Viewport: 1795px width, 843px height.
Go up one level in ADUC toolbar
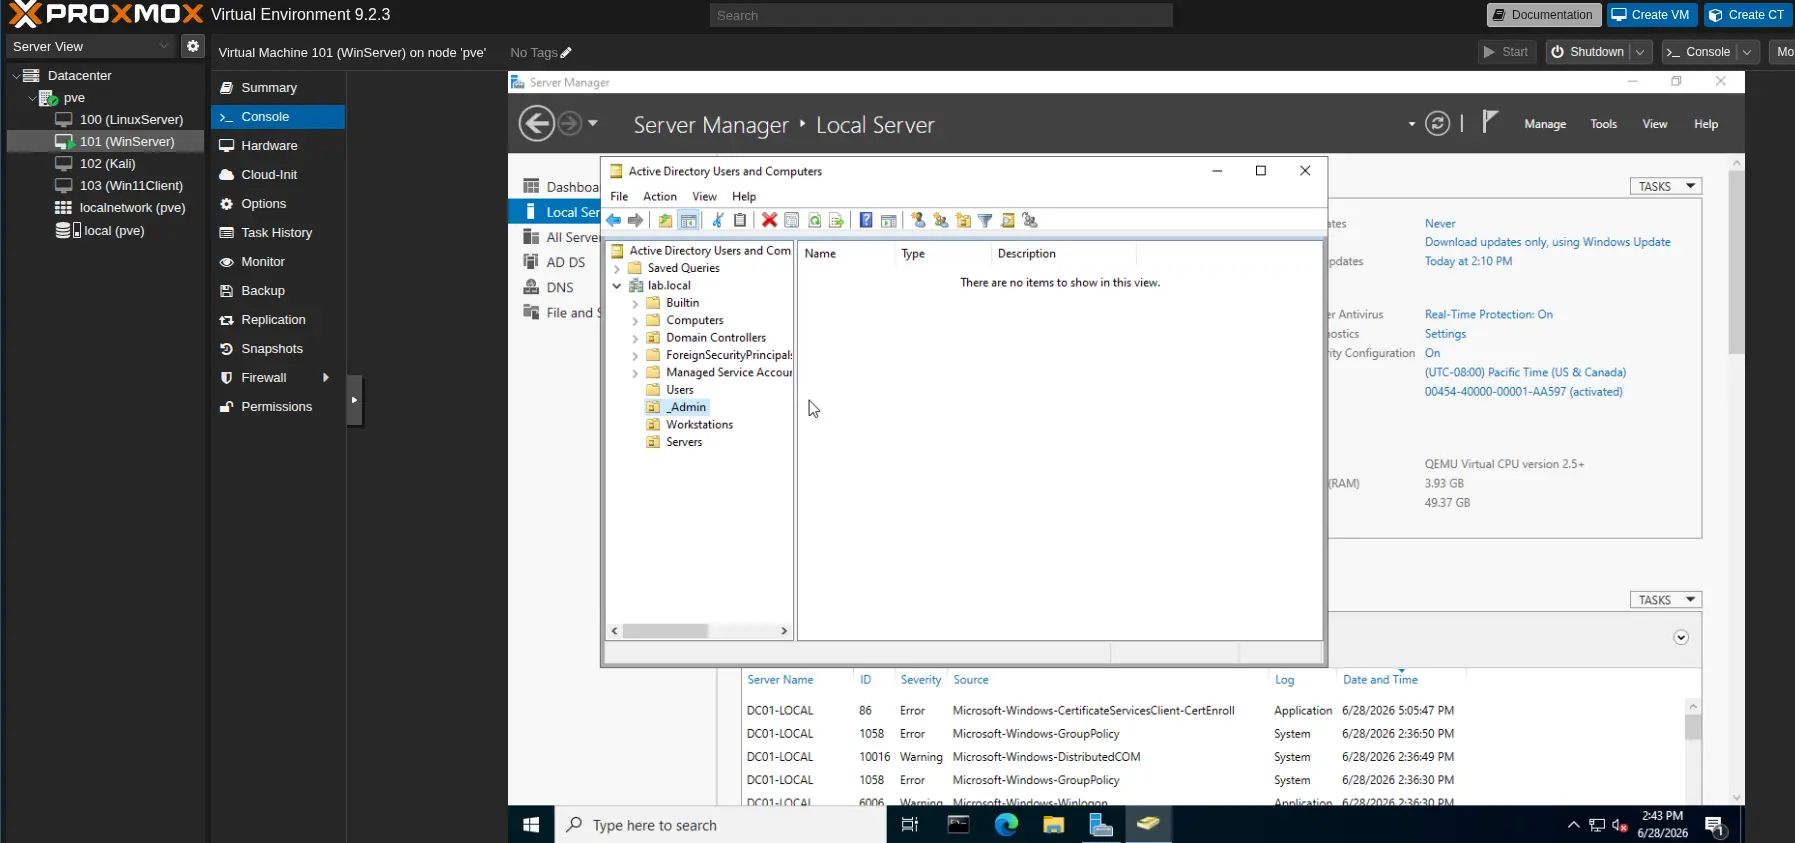point(665,220)
